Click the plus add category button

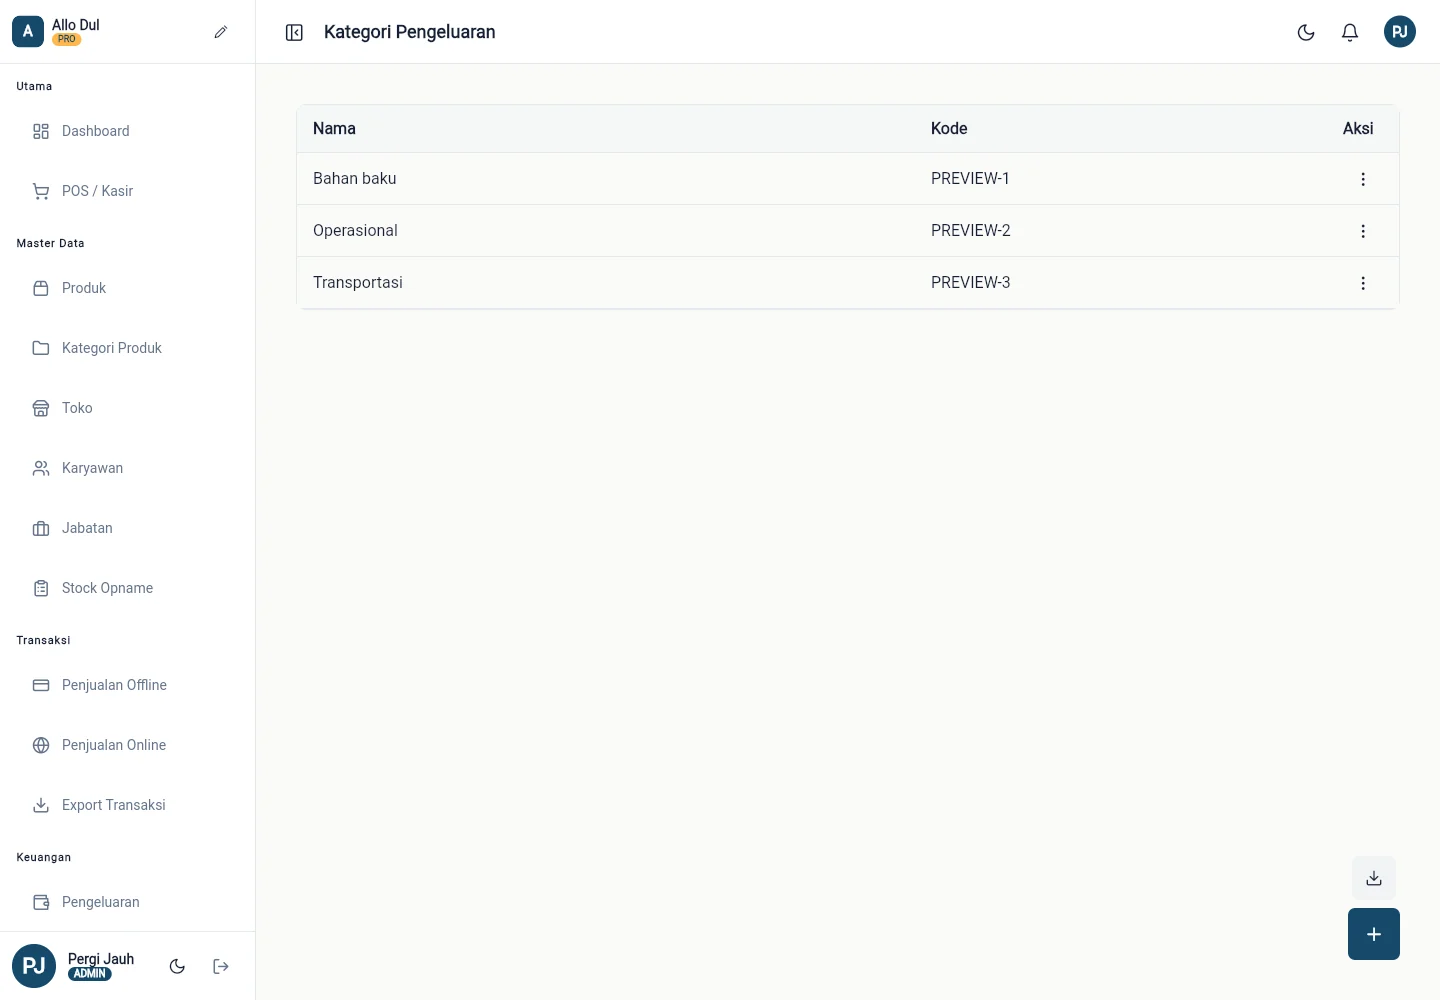(x=1374, y=934)
